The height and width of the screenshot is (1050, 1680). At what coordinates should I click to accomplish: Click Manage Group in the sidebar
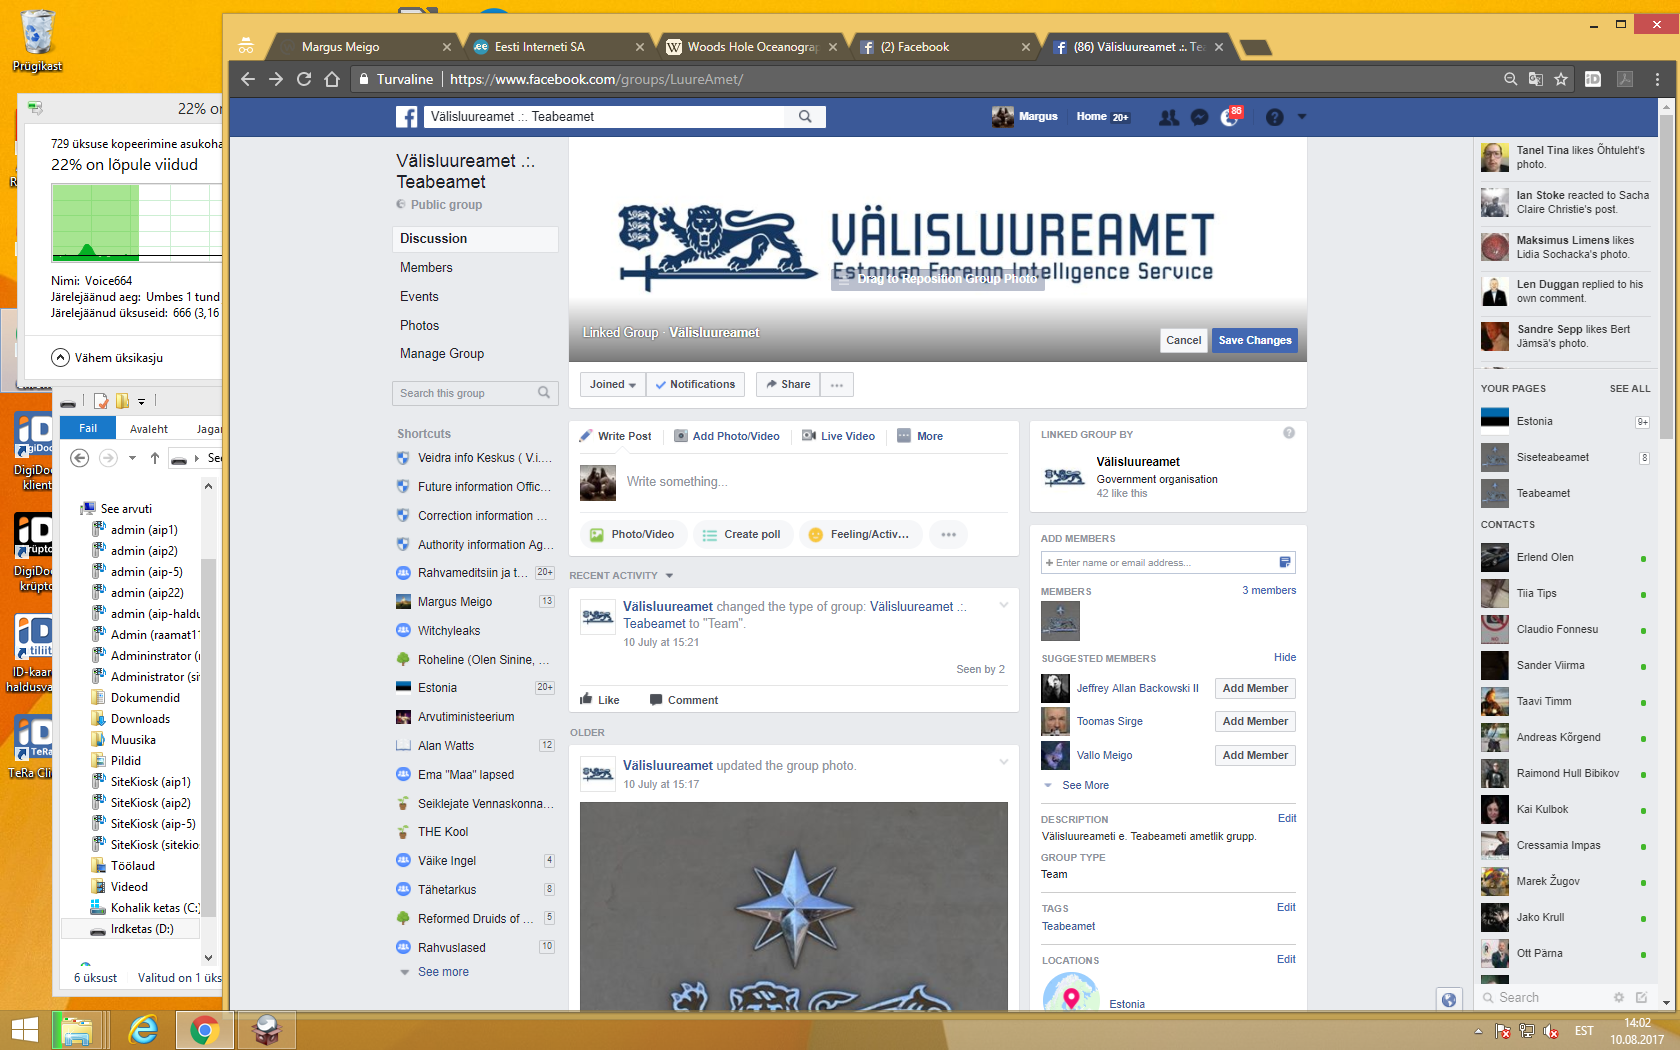coord(442,354)
